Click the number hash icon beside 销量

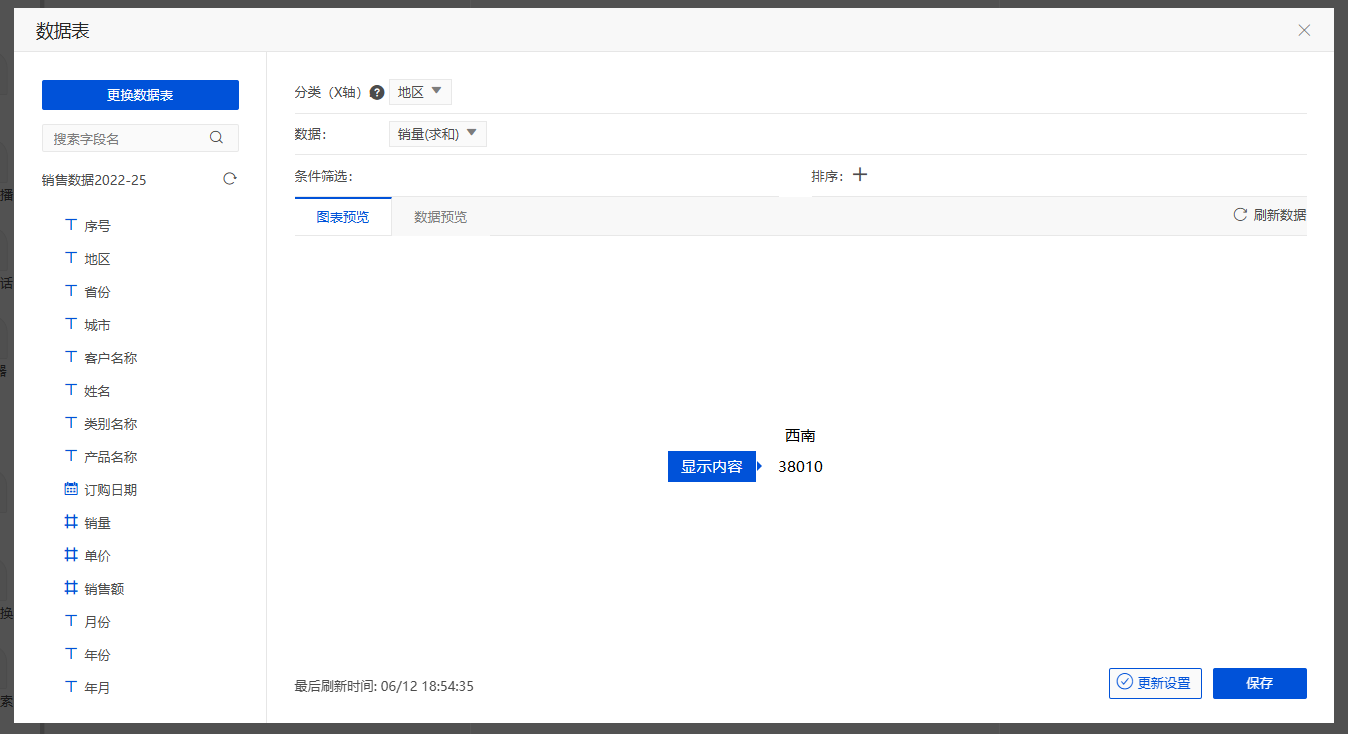[x=71, y=522]
